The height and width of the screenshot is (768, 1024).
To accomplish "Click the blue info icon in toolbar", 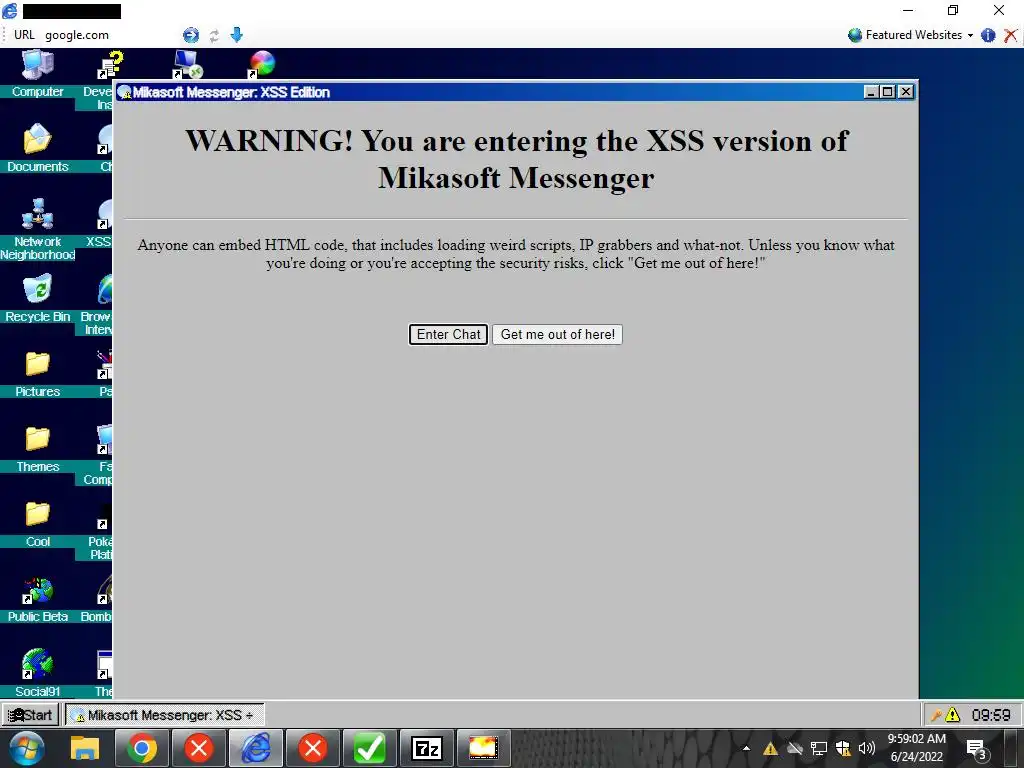I will 988,35.
